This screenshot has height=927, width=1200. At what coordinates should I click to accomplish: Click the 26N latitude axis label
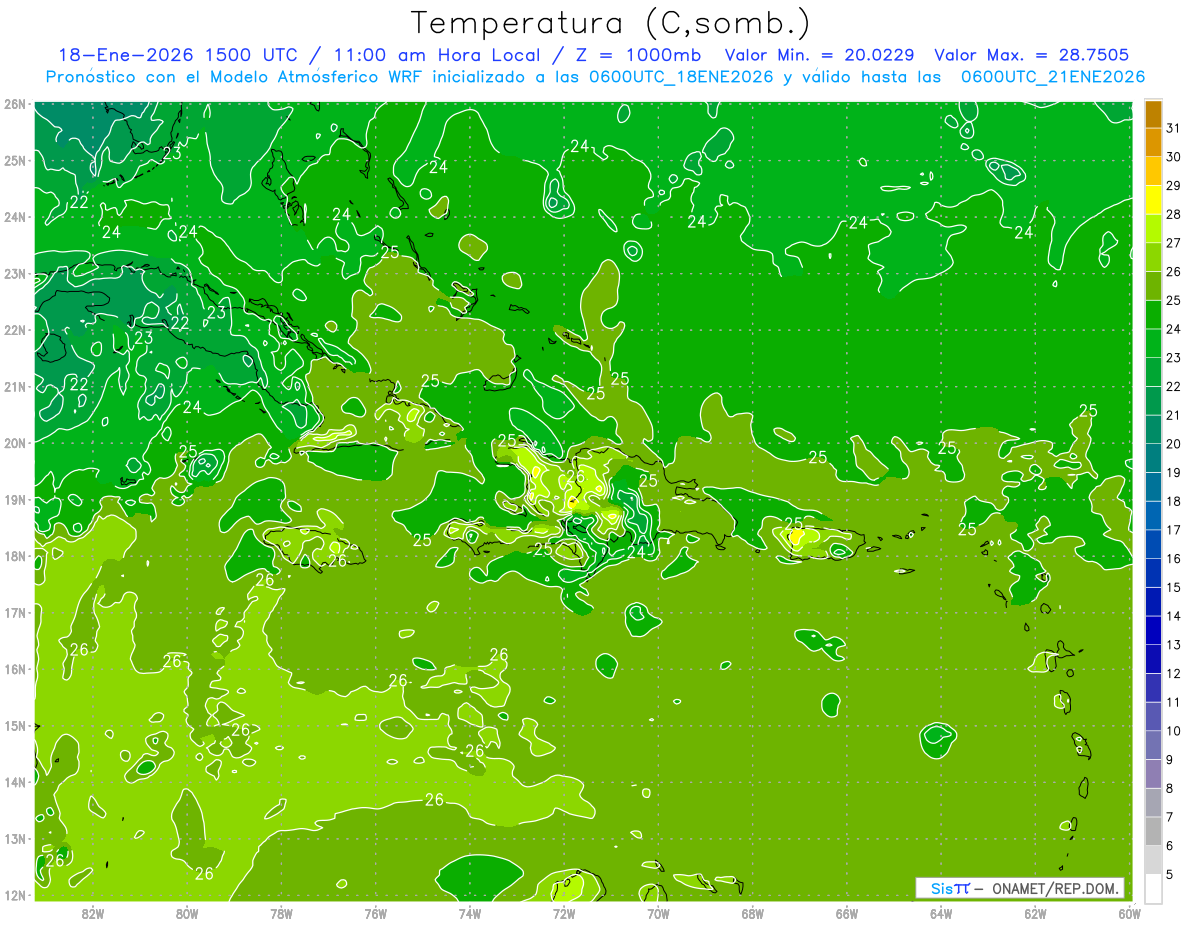coord(15,104)
